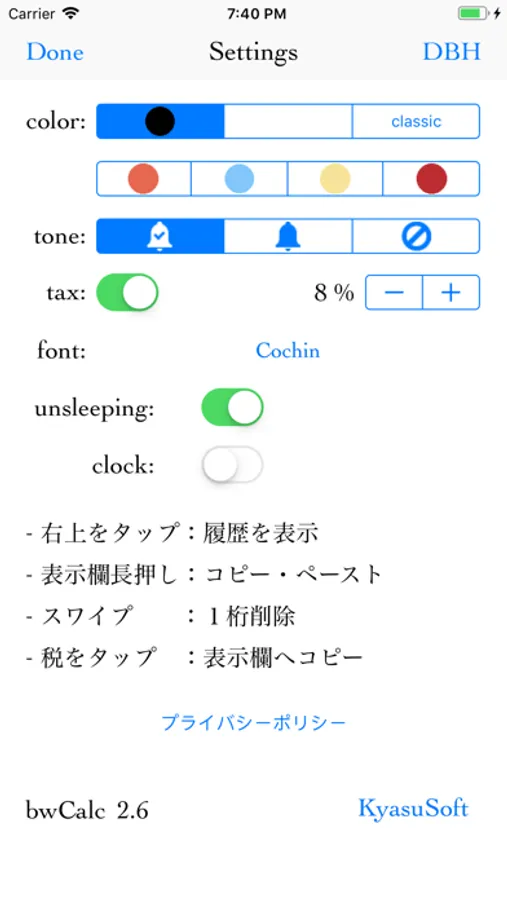Pick the pale yellow color swatch

coord(335,179)
